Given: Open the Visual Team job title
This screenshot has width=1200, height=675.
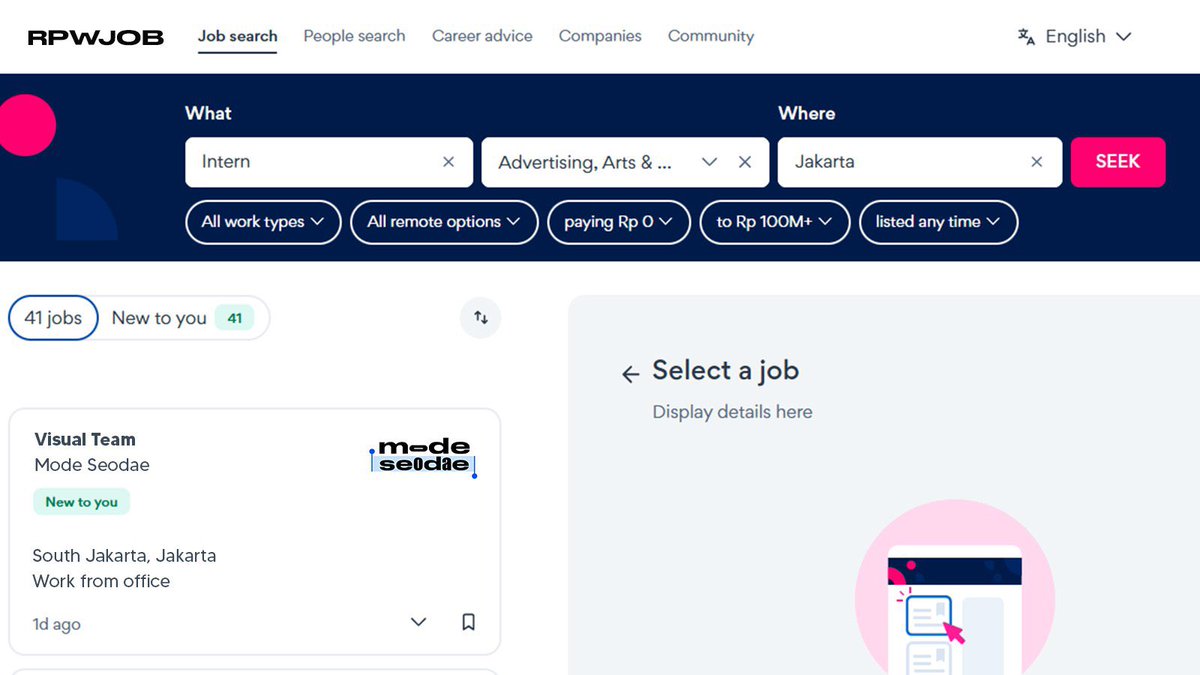Looking at the screenshot, I should pyautogui.click(x=85, y=439).
